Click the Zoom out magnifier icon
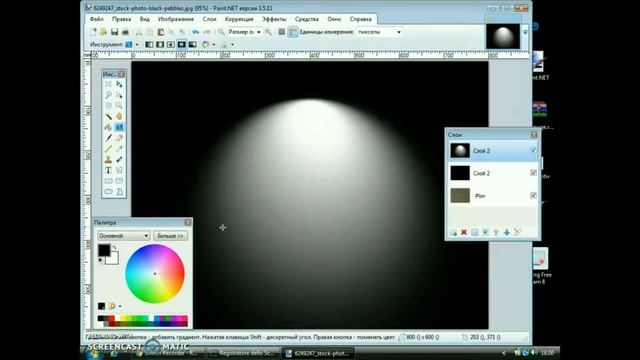The height and width of the screenshot is (360, 640). point(221,32)
